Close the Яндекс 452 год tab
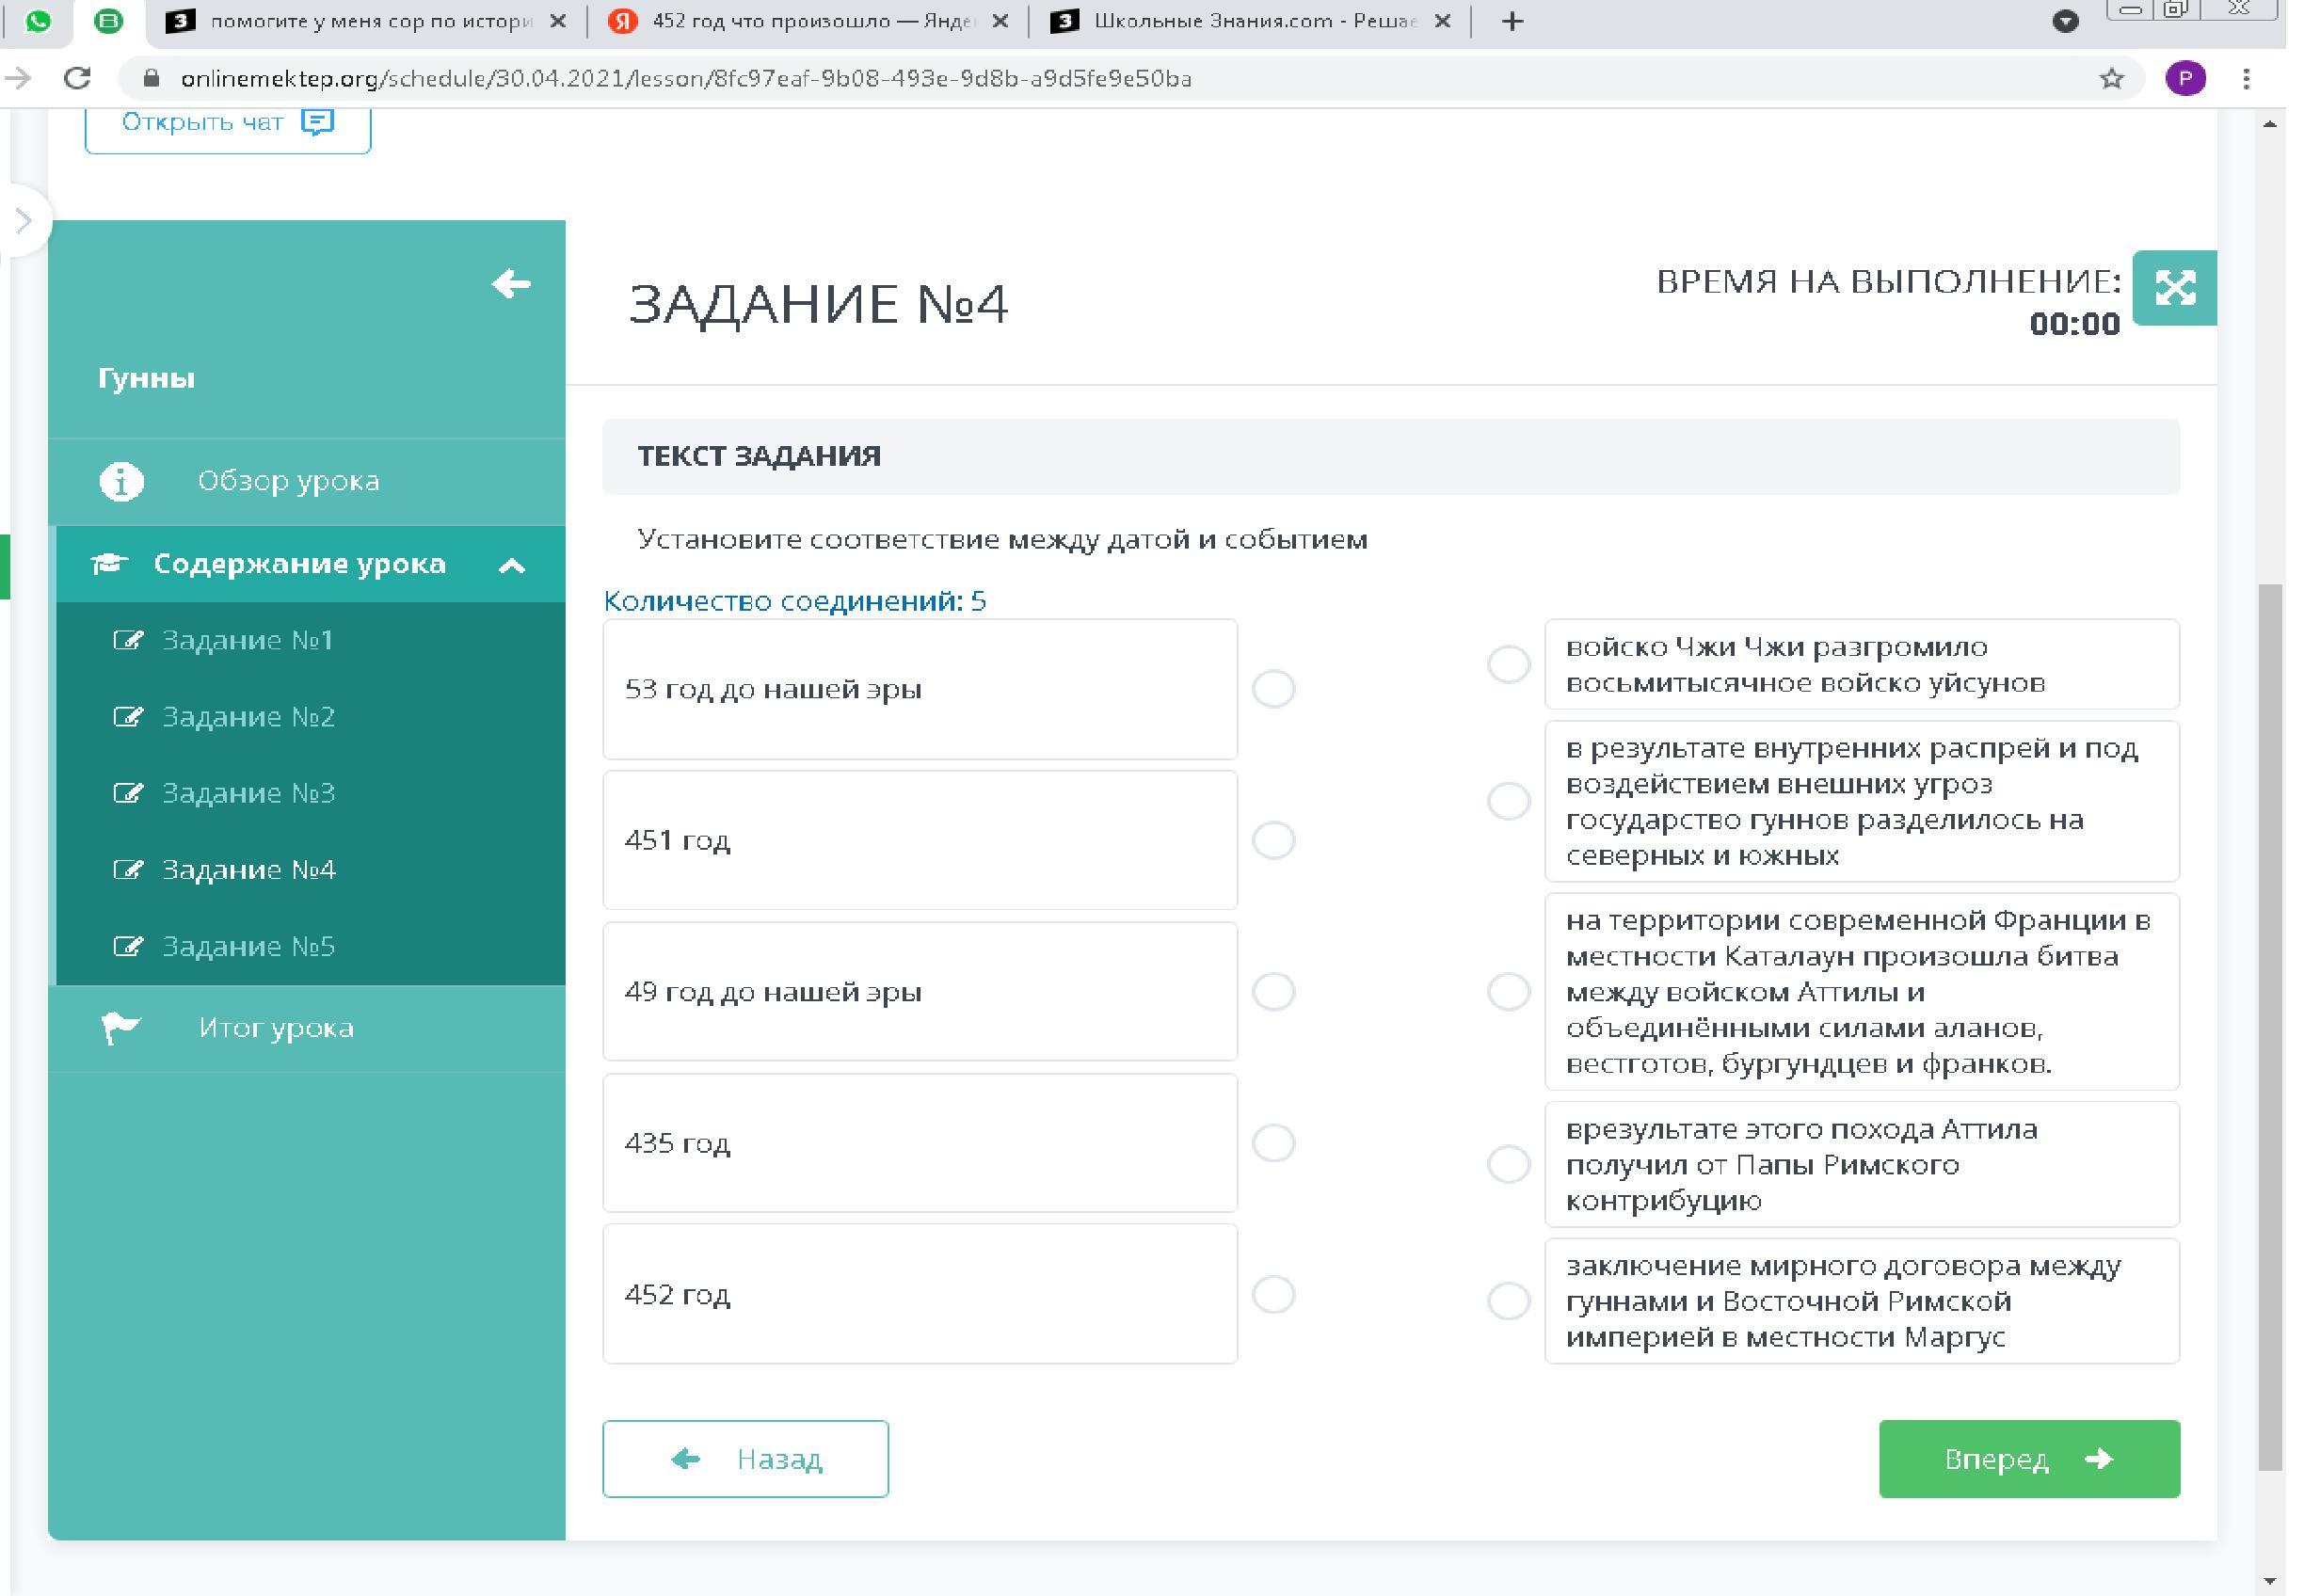The width and height of the screenshot is (2304, 1596). [x=1000, y=21]
